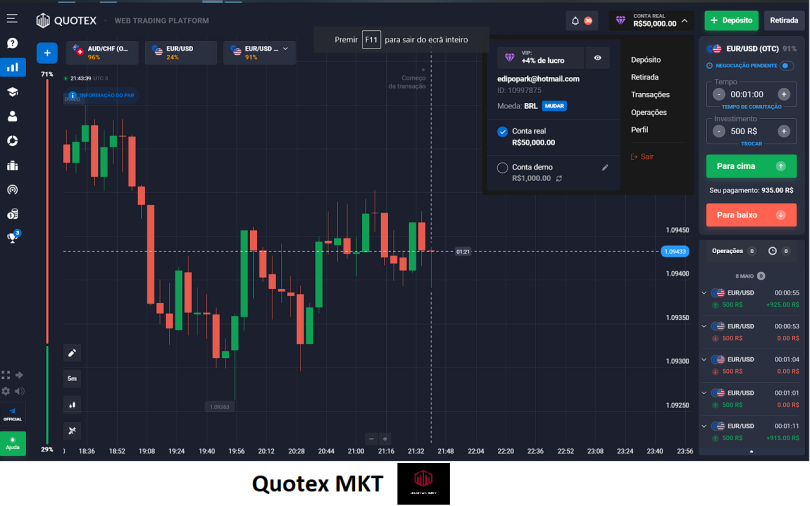Select Perfil in the account menu
The image size is (810, 506).
click(639, 130)
